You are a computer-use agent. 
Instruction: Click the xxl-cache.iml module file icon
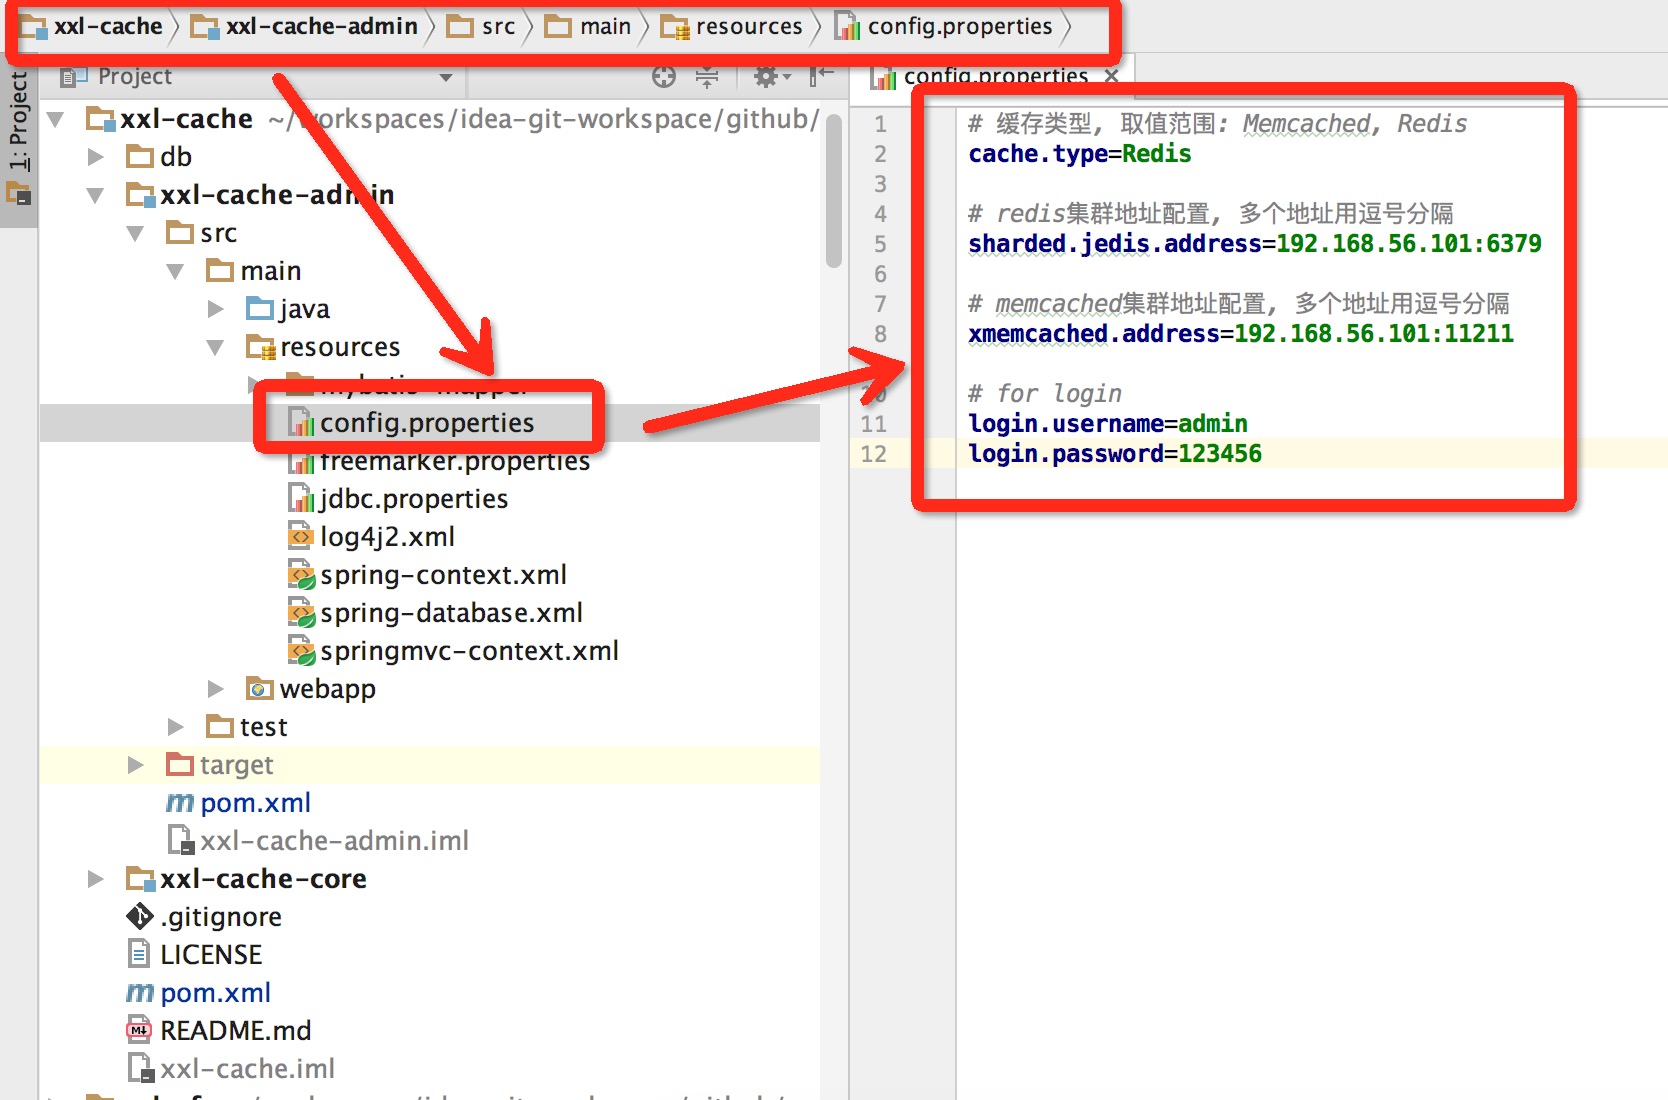click(x=141, y=1069)
